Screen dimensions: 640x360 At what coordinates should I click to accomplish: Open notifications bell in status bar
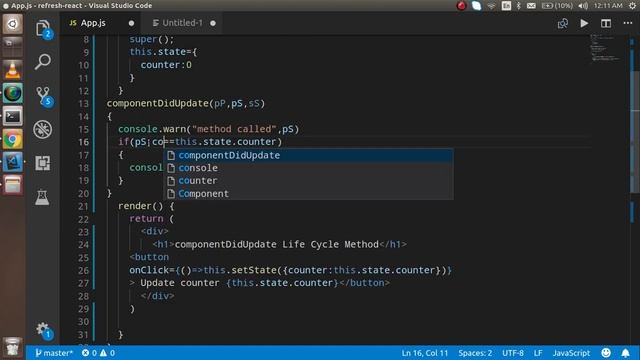pos(625,353)
